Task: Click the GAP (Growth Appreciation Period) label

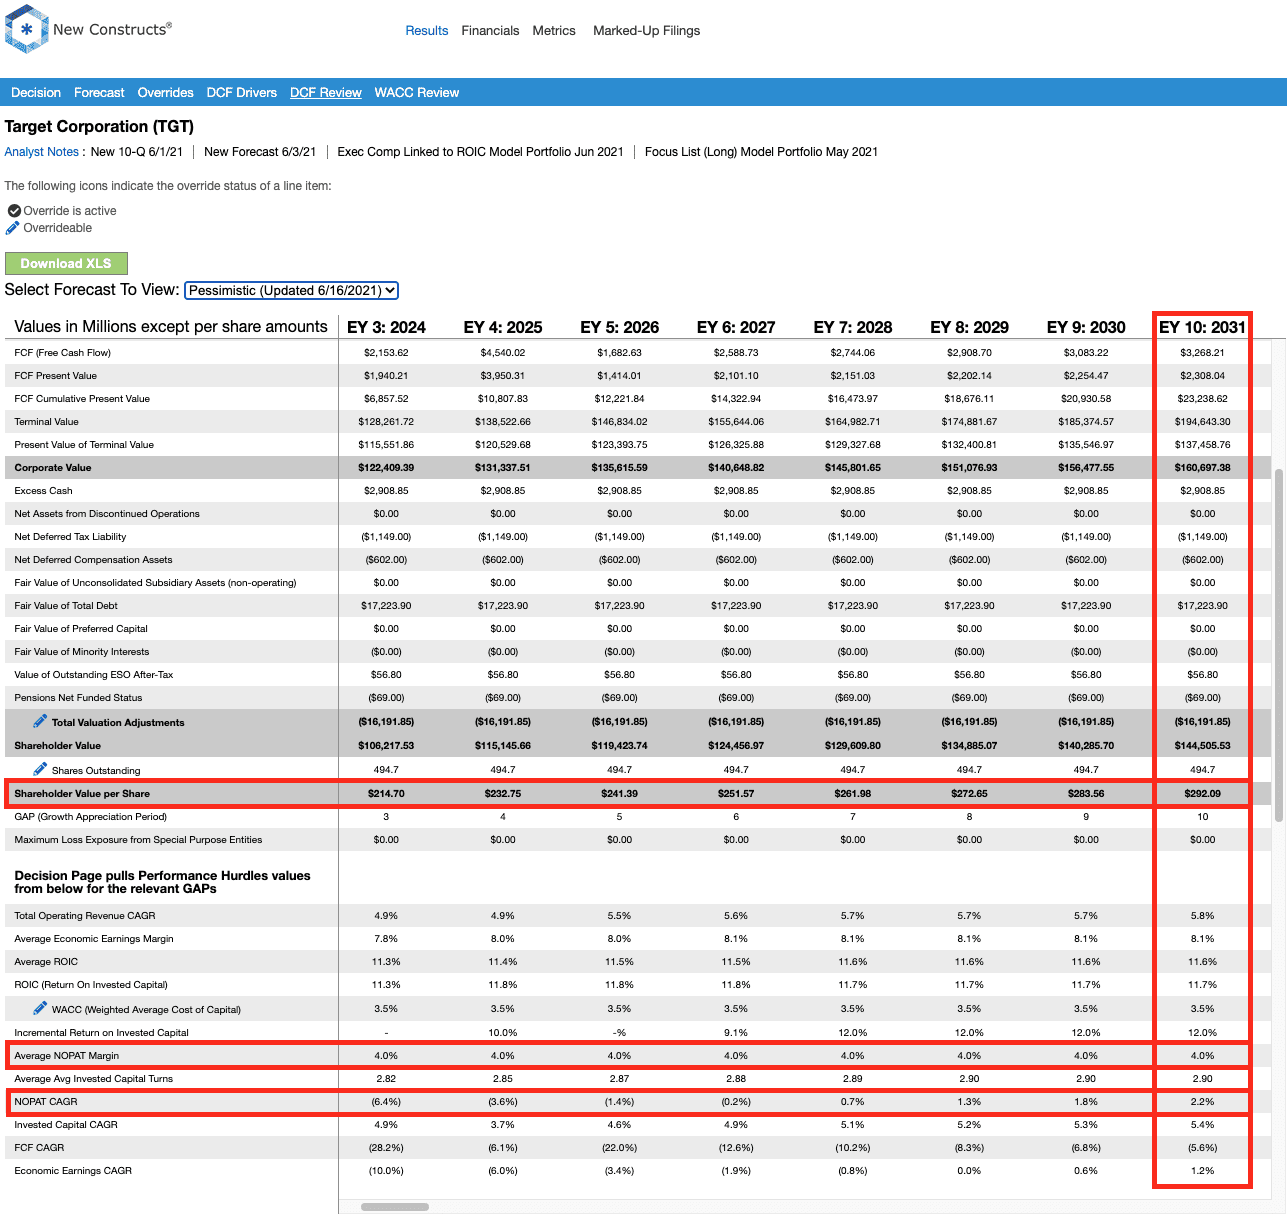Action: [x=91, y=817]
